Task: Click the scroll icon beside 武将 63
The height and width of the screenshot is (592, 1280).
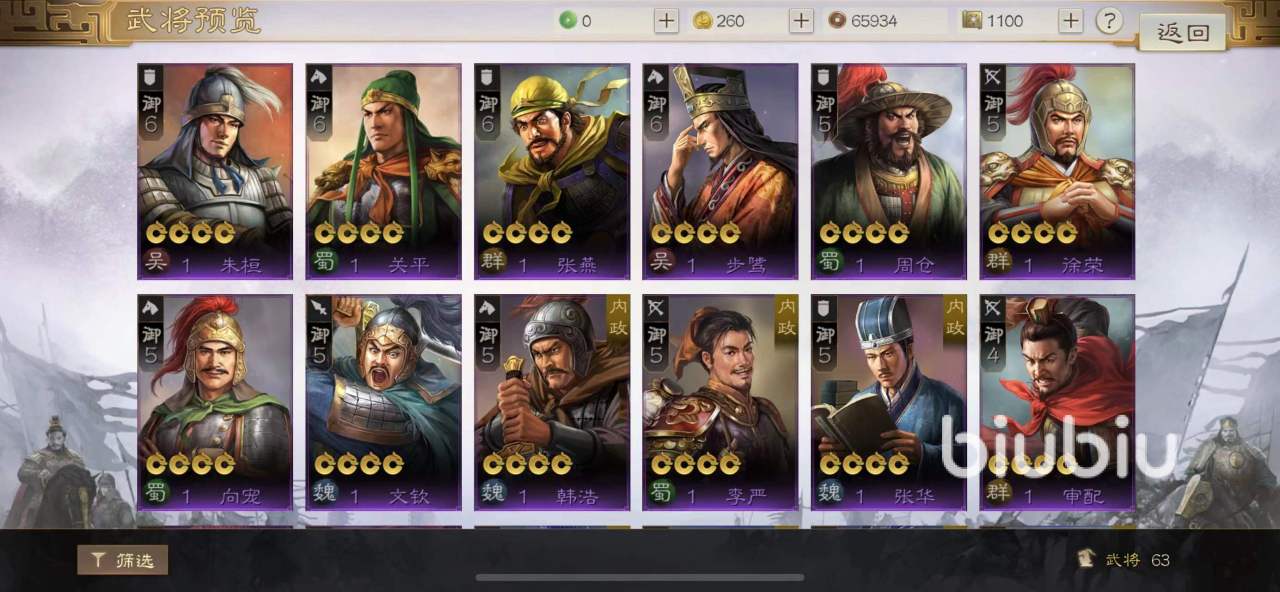Action: coord(1087,560)
